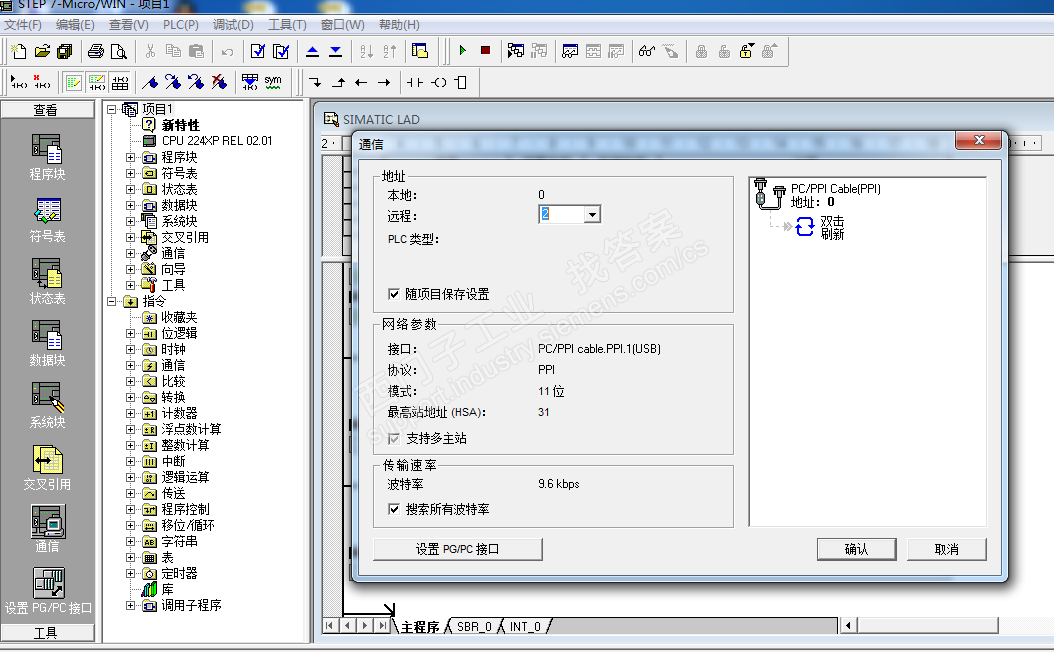
Task: Click the glasses program status icon
Action: click(647, 51)
